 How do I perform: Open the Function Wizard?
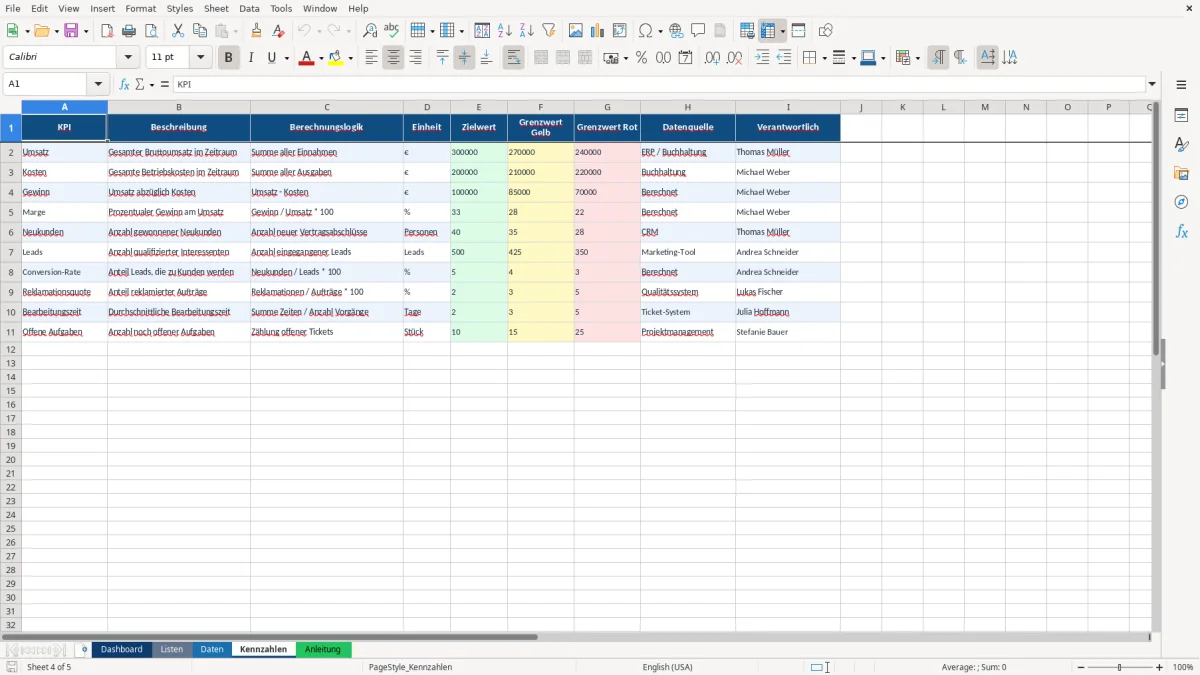click(125, 85)
